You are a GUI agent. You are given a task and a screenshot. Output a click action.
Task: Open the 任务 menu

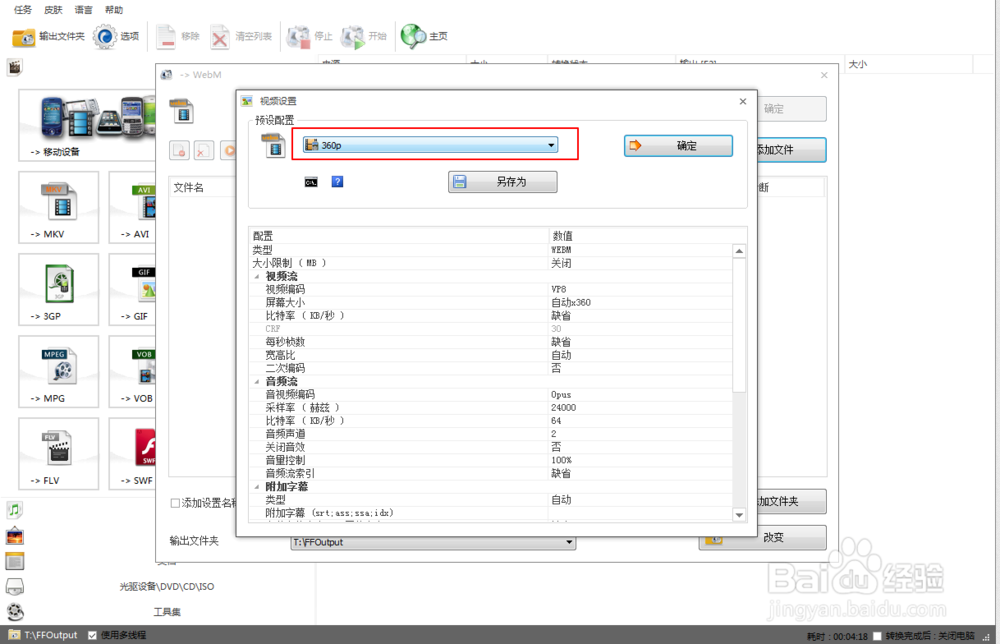pyautogui.click(x=23, y=10)
